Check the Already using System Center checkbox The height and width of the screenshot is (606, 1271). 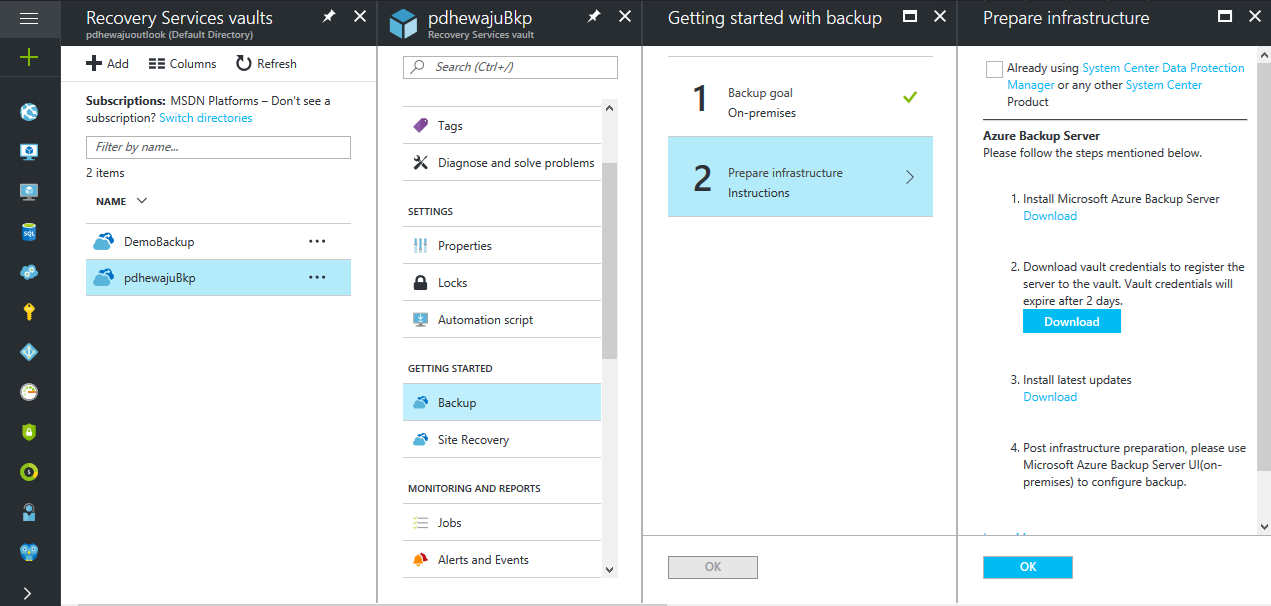[994, 69]
